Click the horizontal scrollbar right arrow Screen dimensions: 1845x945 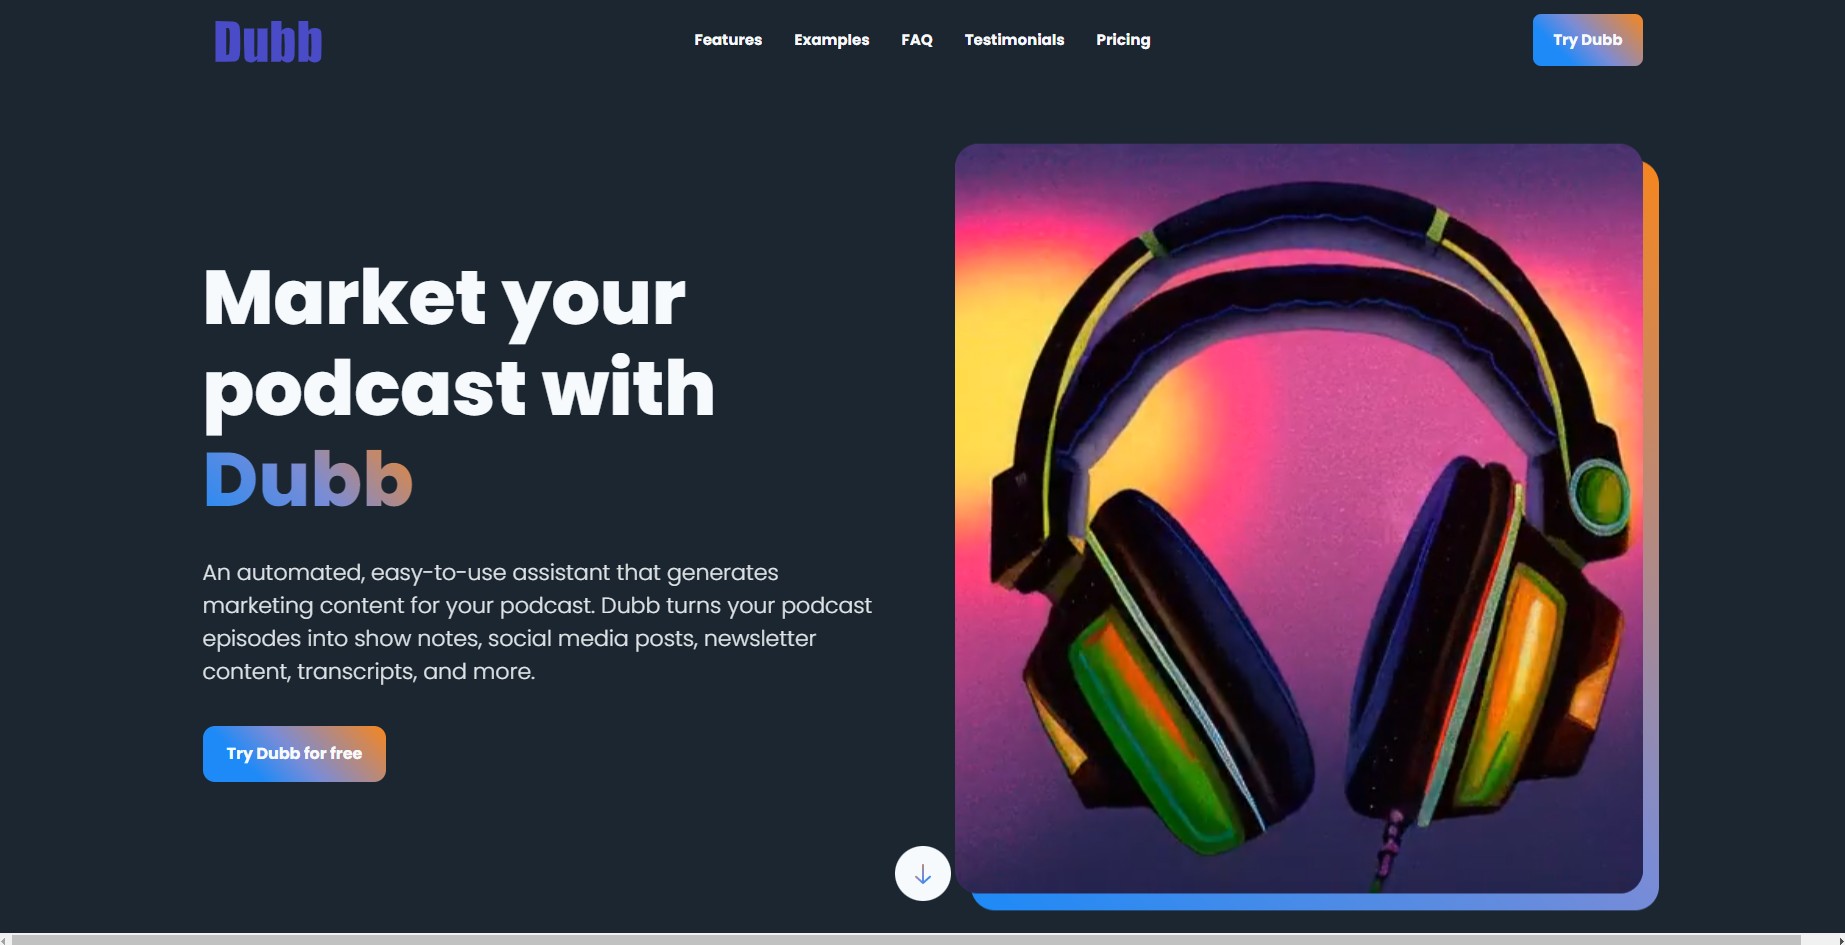point(1839,940)
